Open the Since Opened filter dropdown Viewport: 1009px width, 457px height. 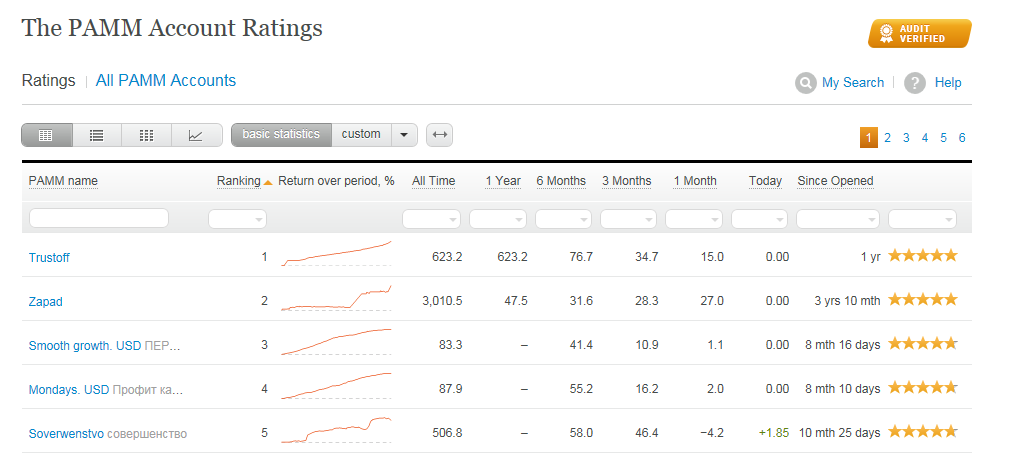coord(837,219)
